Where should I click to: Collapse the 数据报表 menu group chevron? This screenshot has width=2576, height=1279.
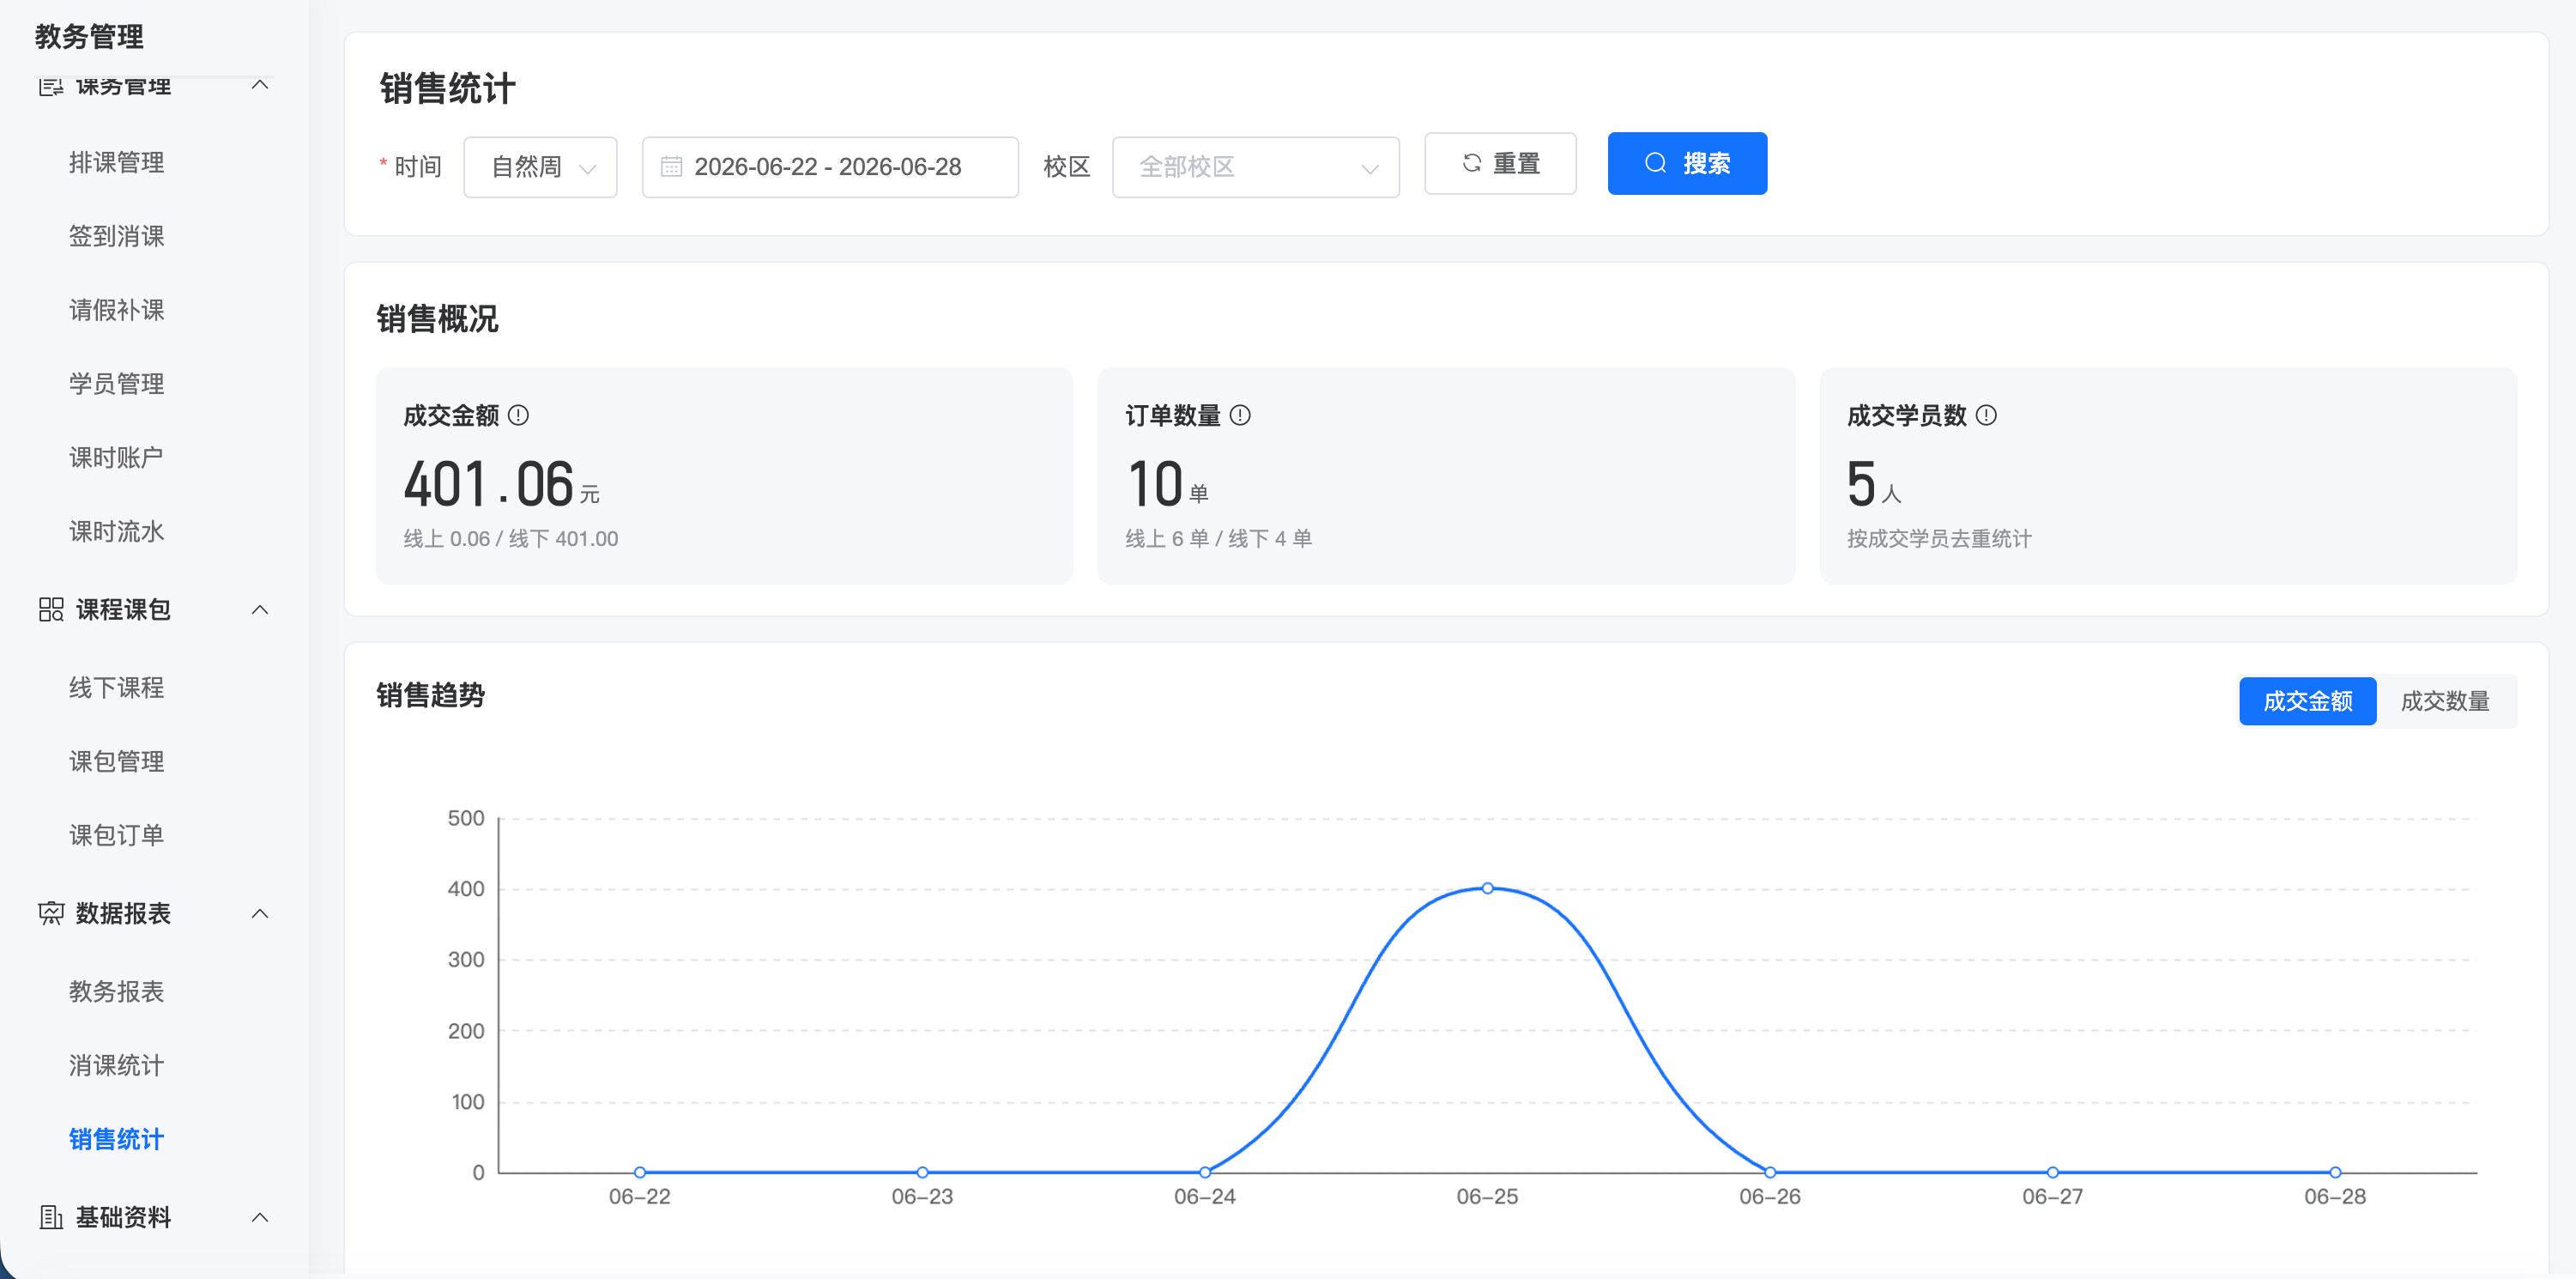tap(260, 913)
